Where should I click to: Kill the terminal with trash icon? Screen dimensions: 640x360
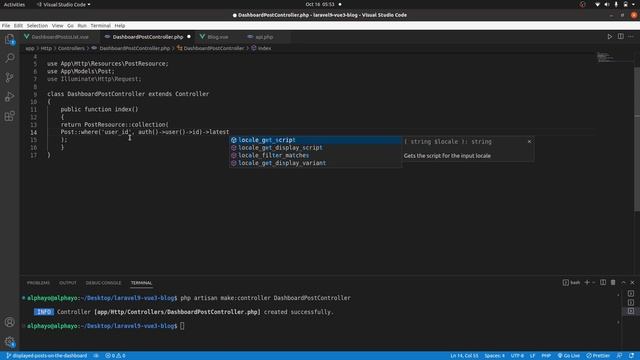613,282
